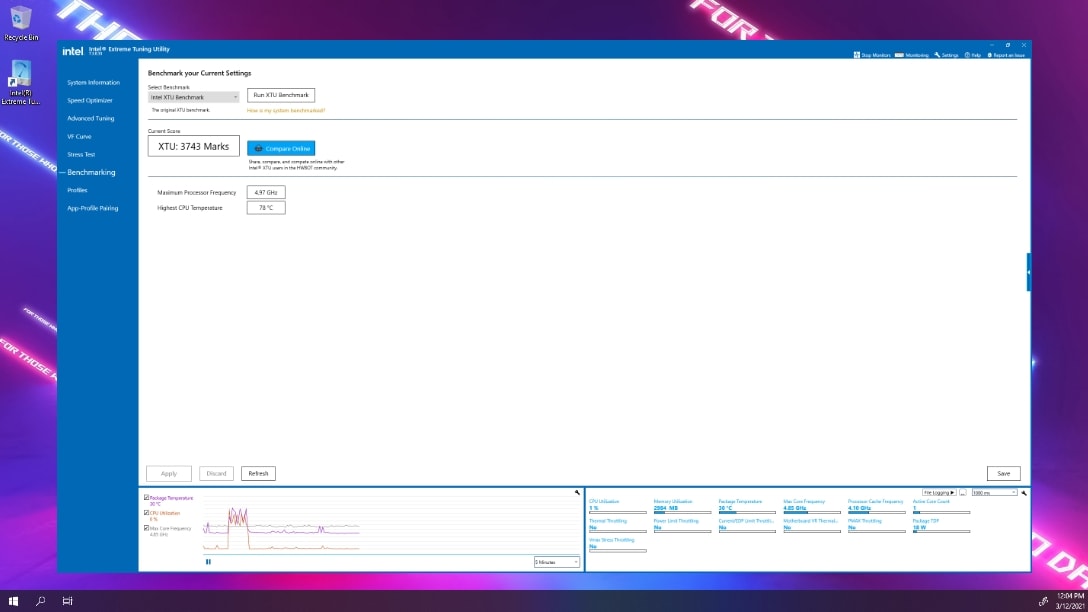This screenshot has width=1088, height=612.
Task: Click the Vmax Stress Throttling monitor tile
Action: click(618, 545)
